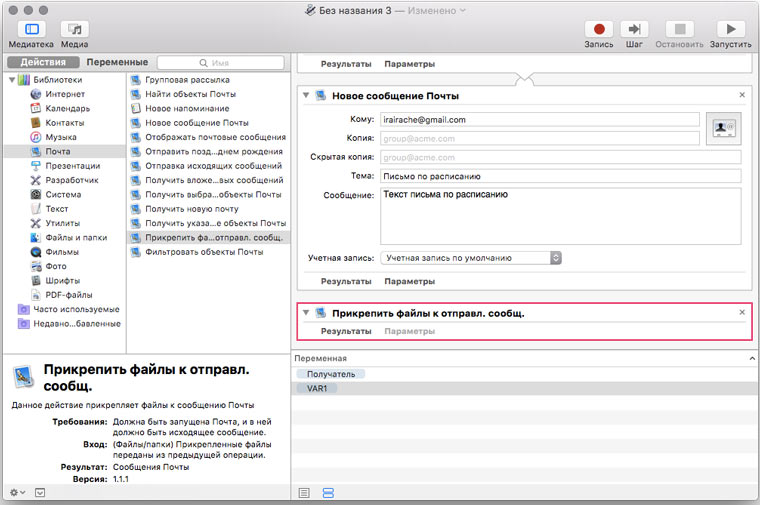Select the Фильмы library category
The width and height of the screenshot is (760, 505).
pyautogui.click(x=62, y=252)
